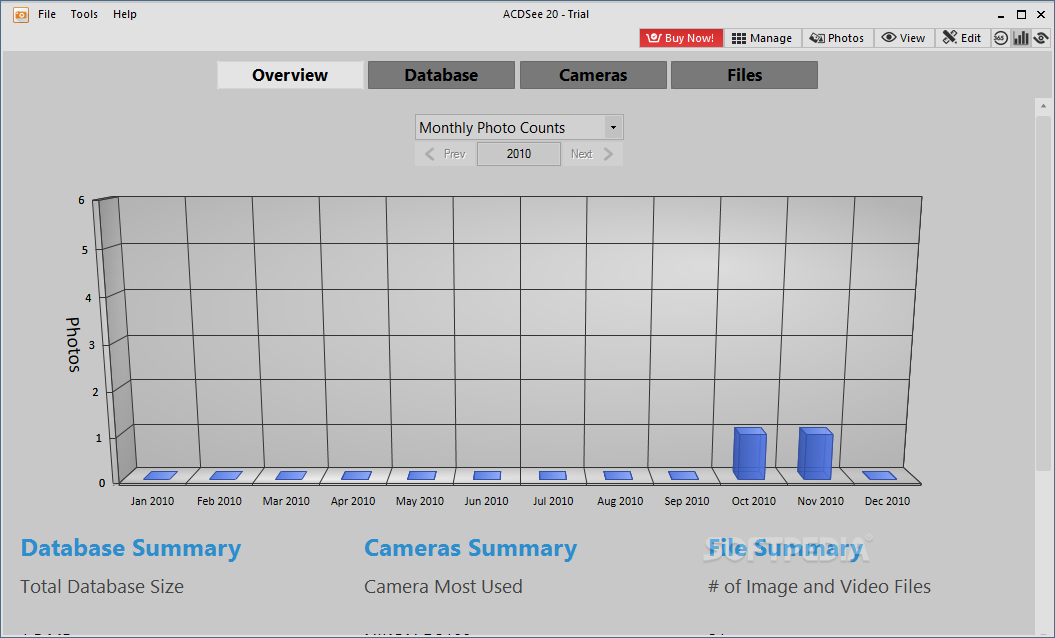Click the ACDSee application logo icon
Viewport: 1055px width, 638px height.
21,14
